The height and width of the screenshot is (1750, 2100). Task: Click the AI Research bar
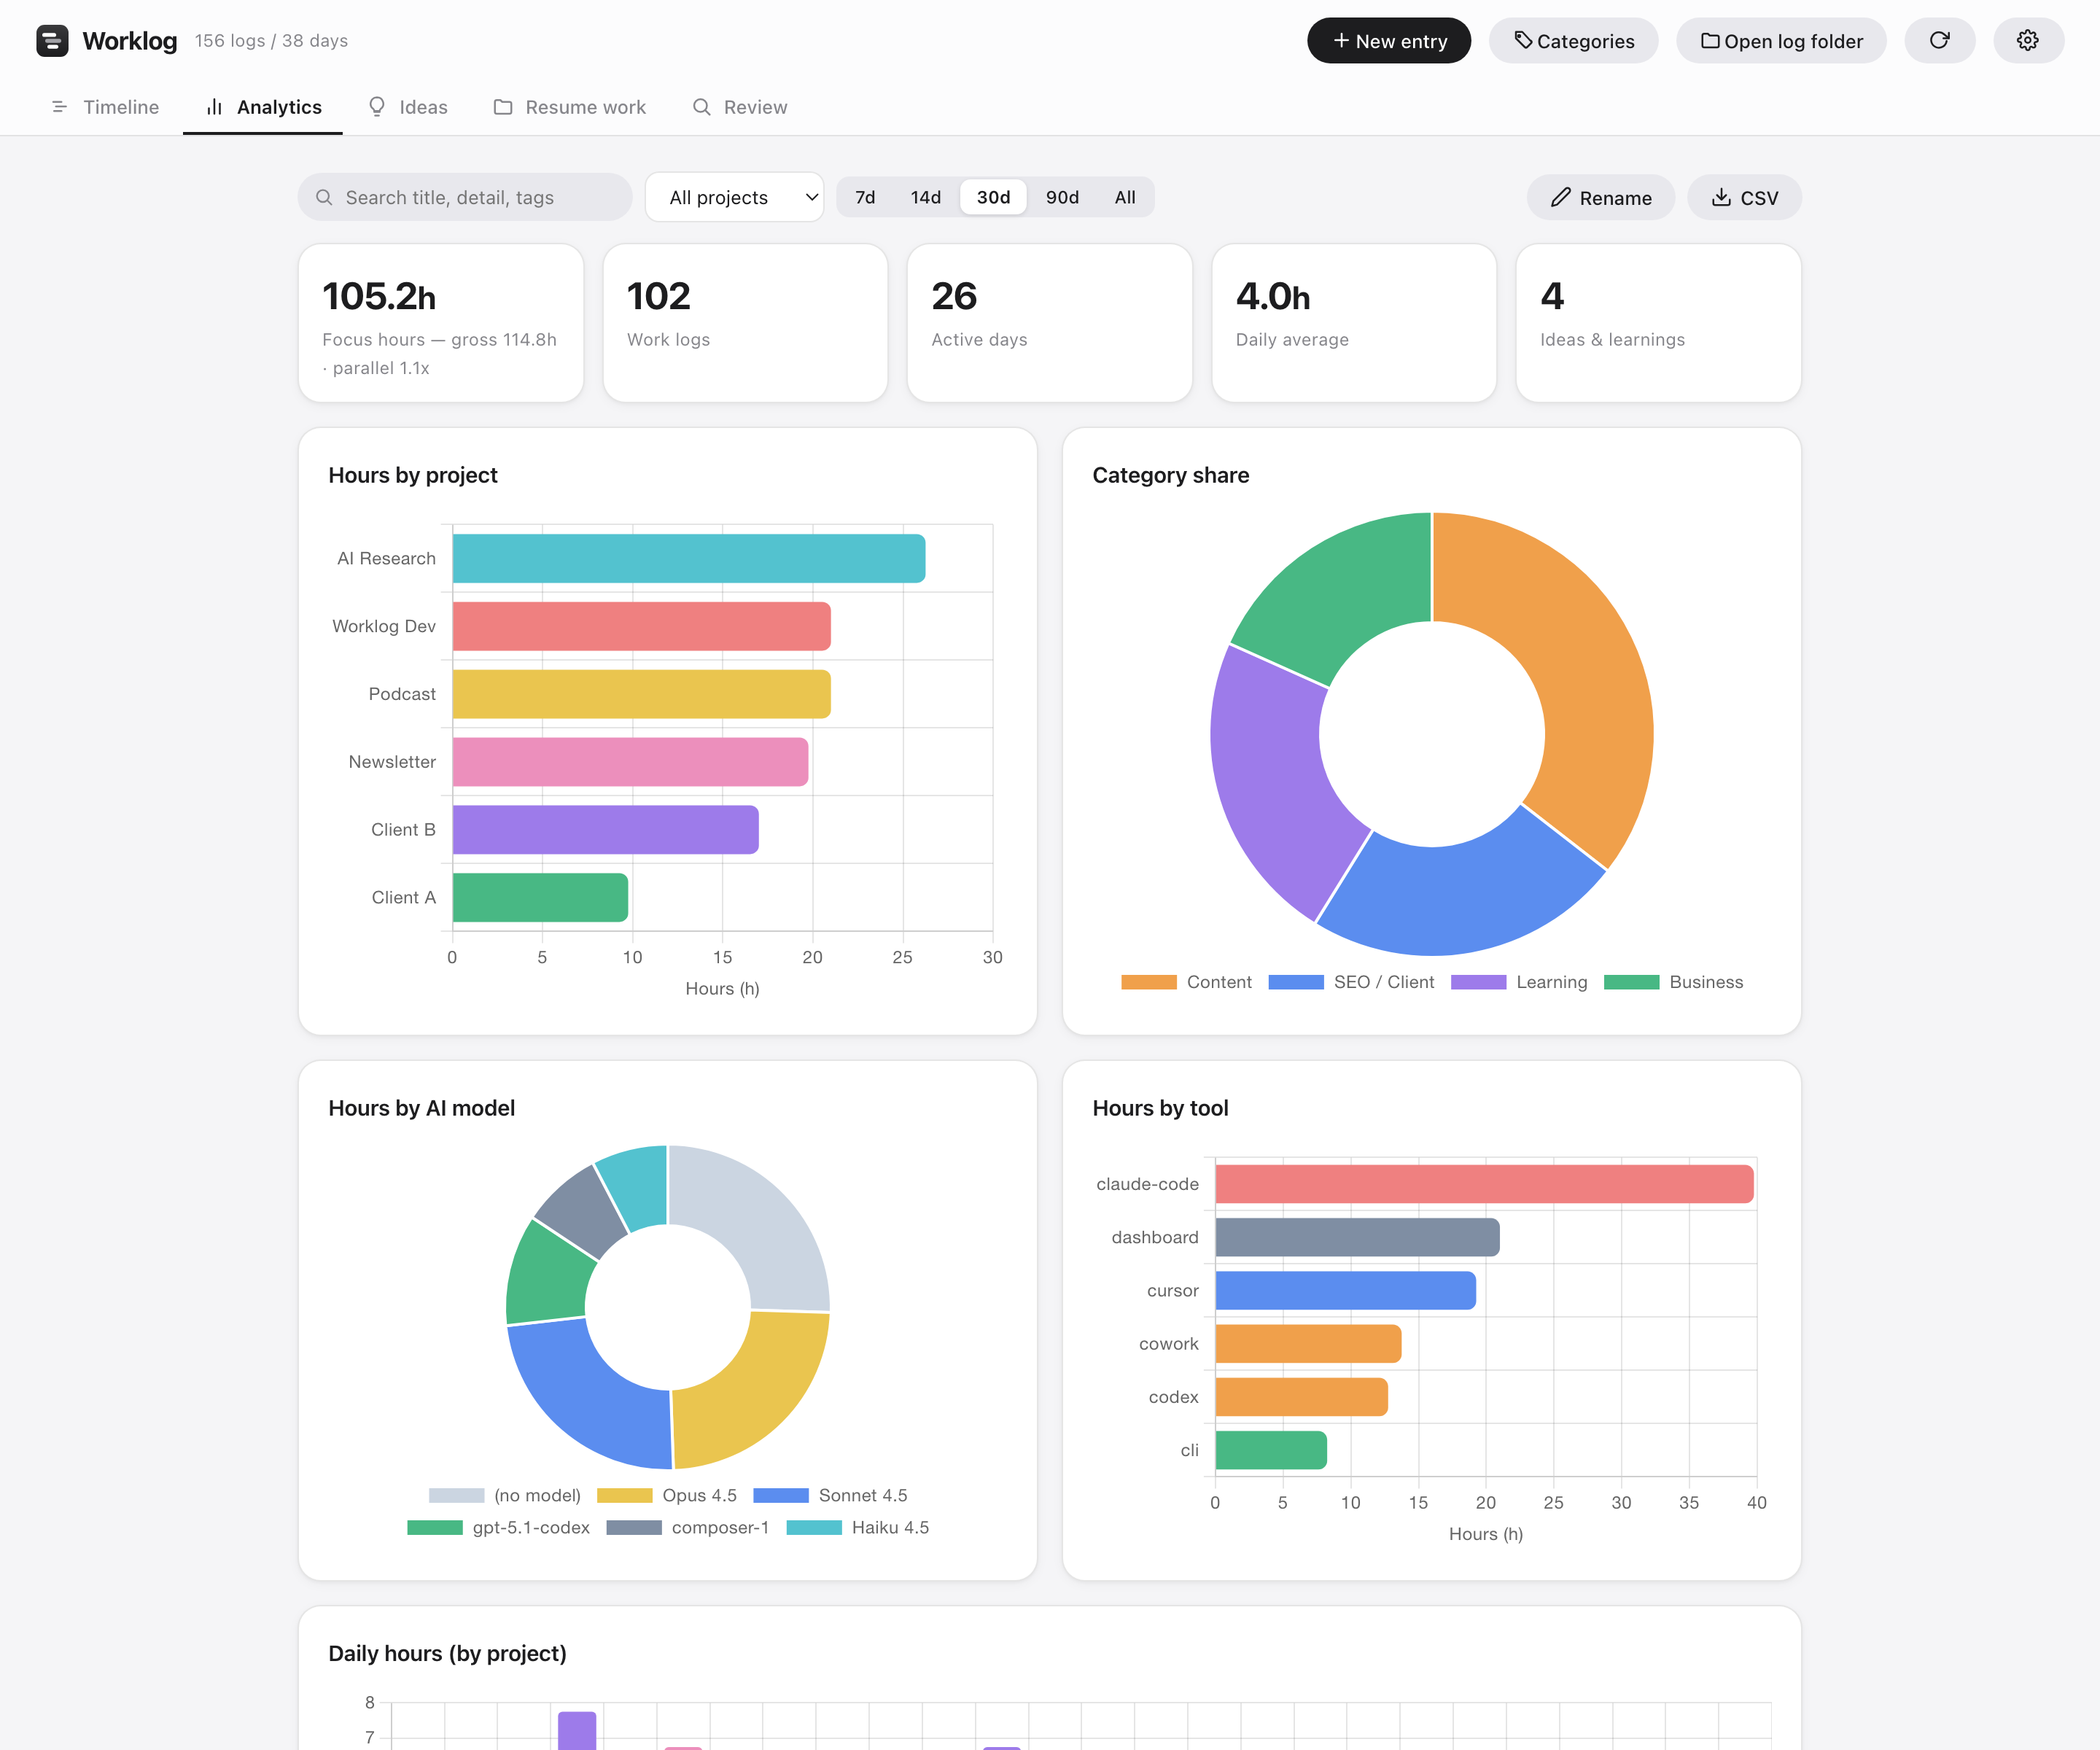point(689,558)
